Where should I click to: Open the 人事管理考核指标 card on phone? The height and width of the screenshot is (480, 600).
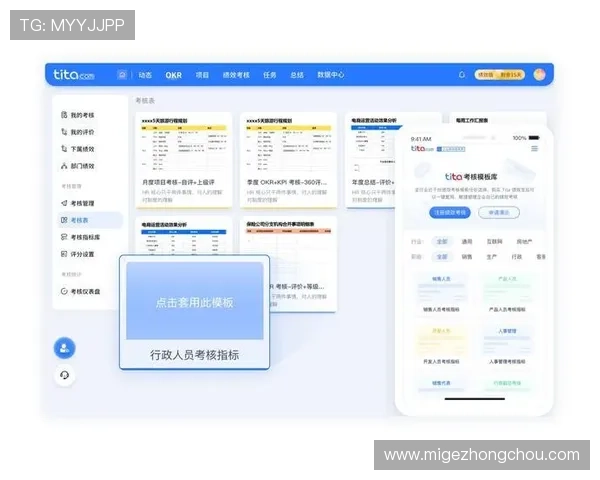(507, 346)
